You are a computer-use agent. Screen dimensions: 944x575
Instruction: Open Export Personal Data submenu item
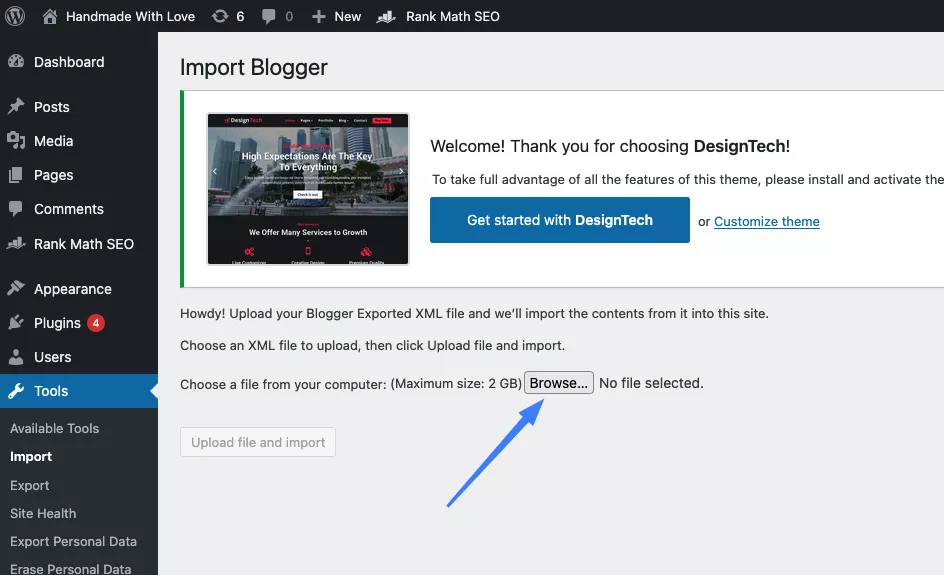tap(73, 541)
